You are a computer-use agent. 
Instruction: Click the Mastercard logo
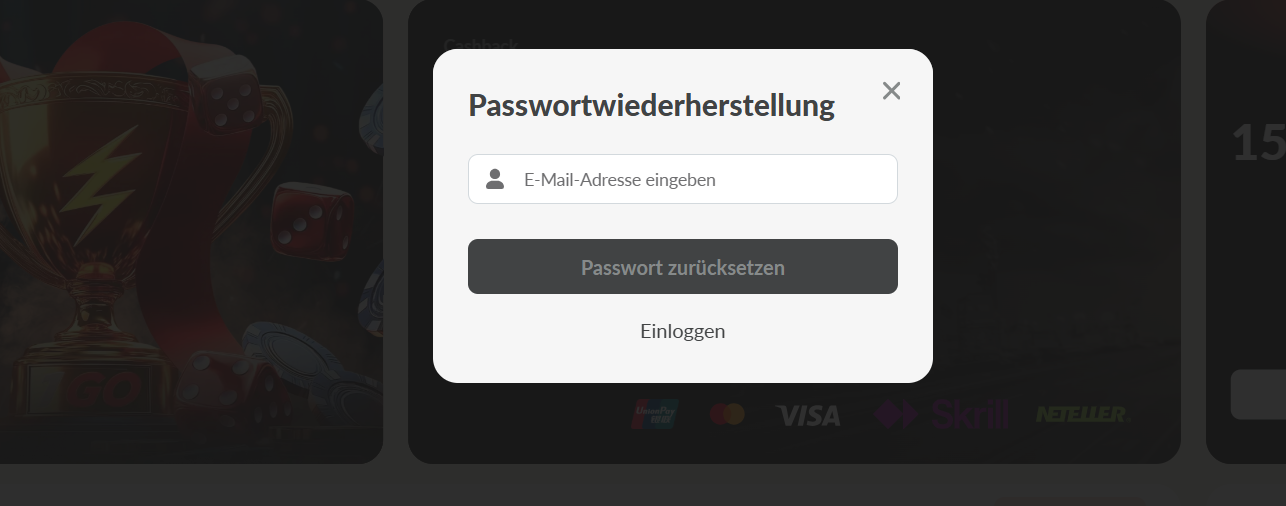click(x=727, y=414)
